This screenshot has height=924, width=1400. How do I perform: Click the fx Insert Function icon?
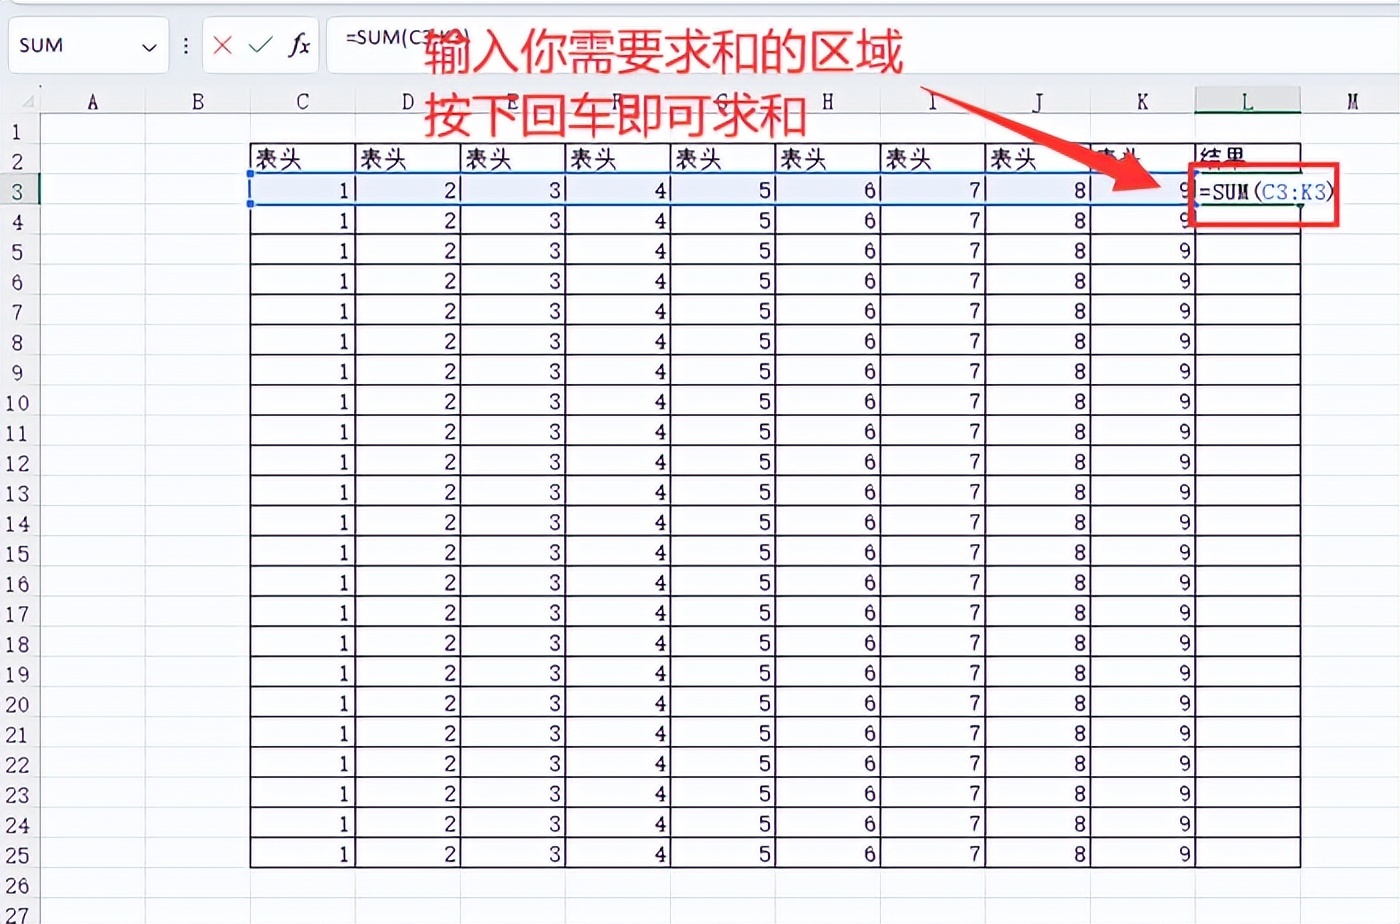[297, 45]
